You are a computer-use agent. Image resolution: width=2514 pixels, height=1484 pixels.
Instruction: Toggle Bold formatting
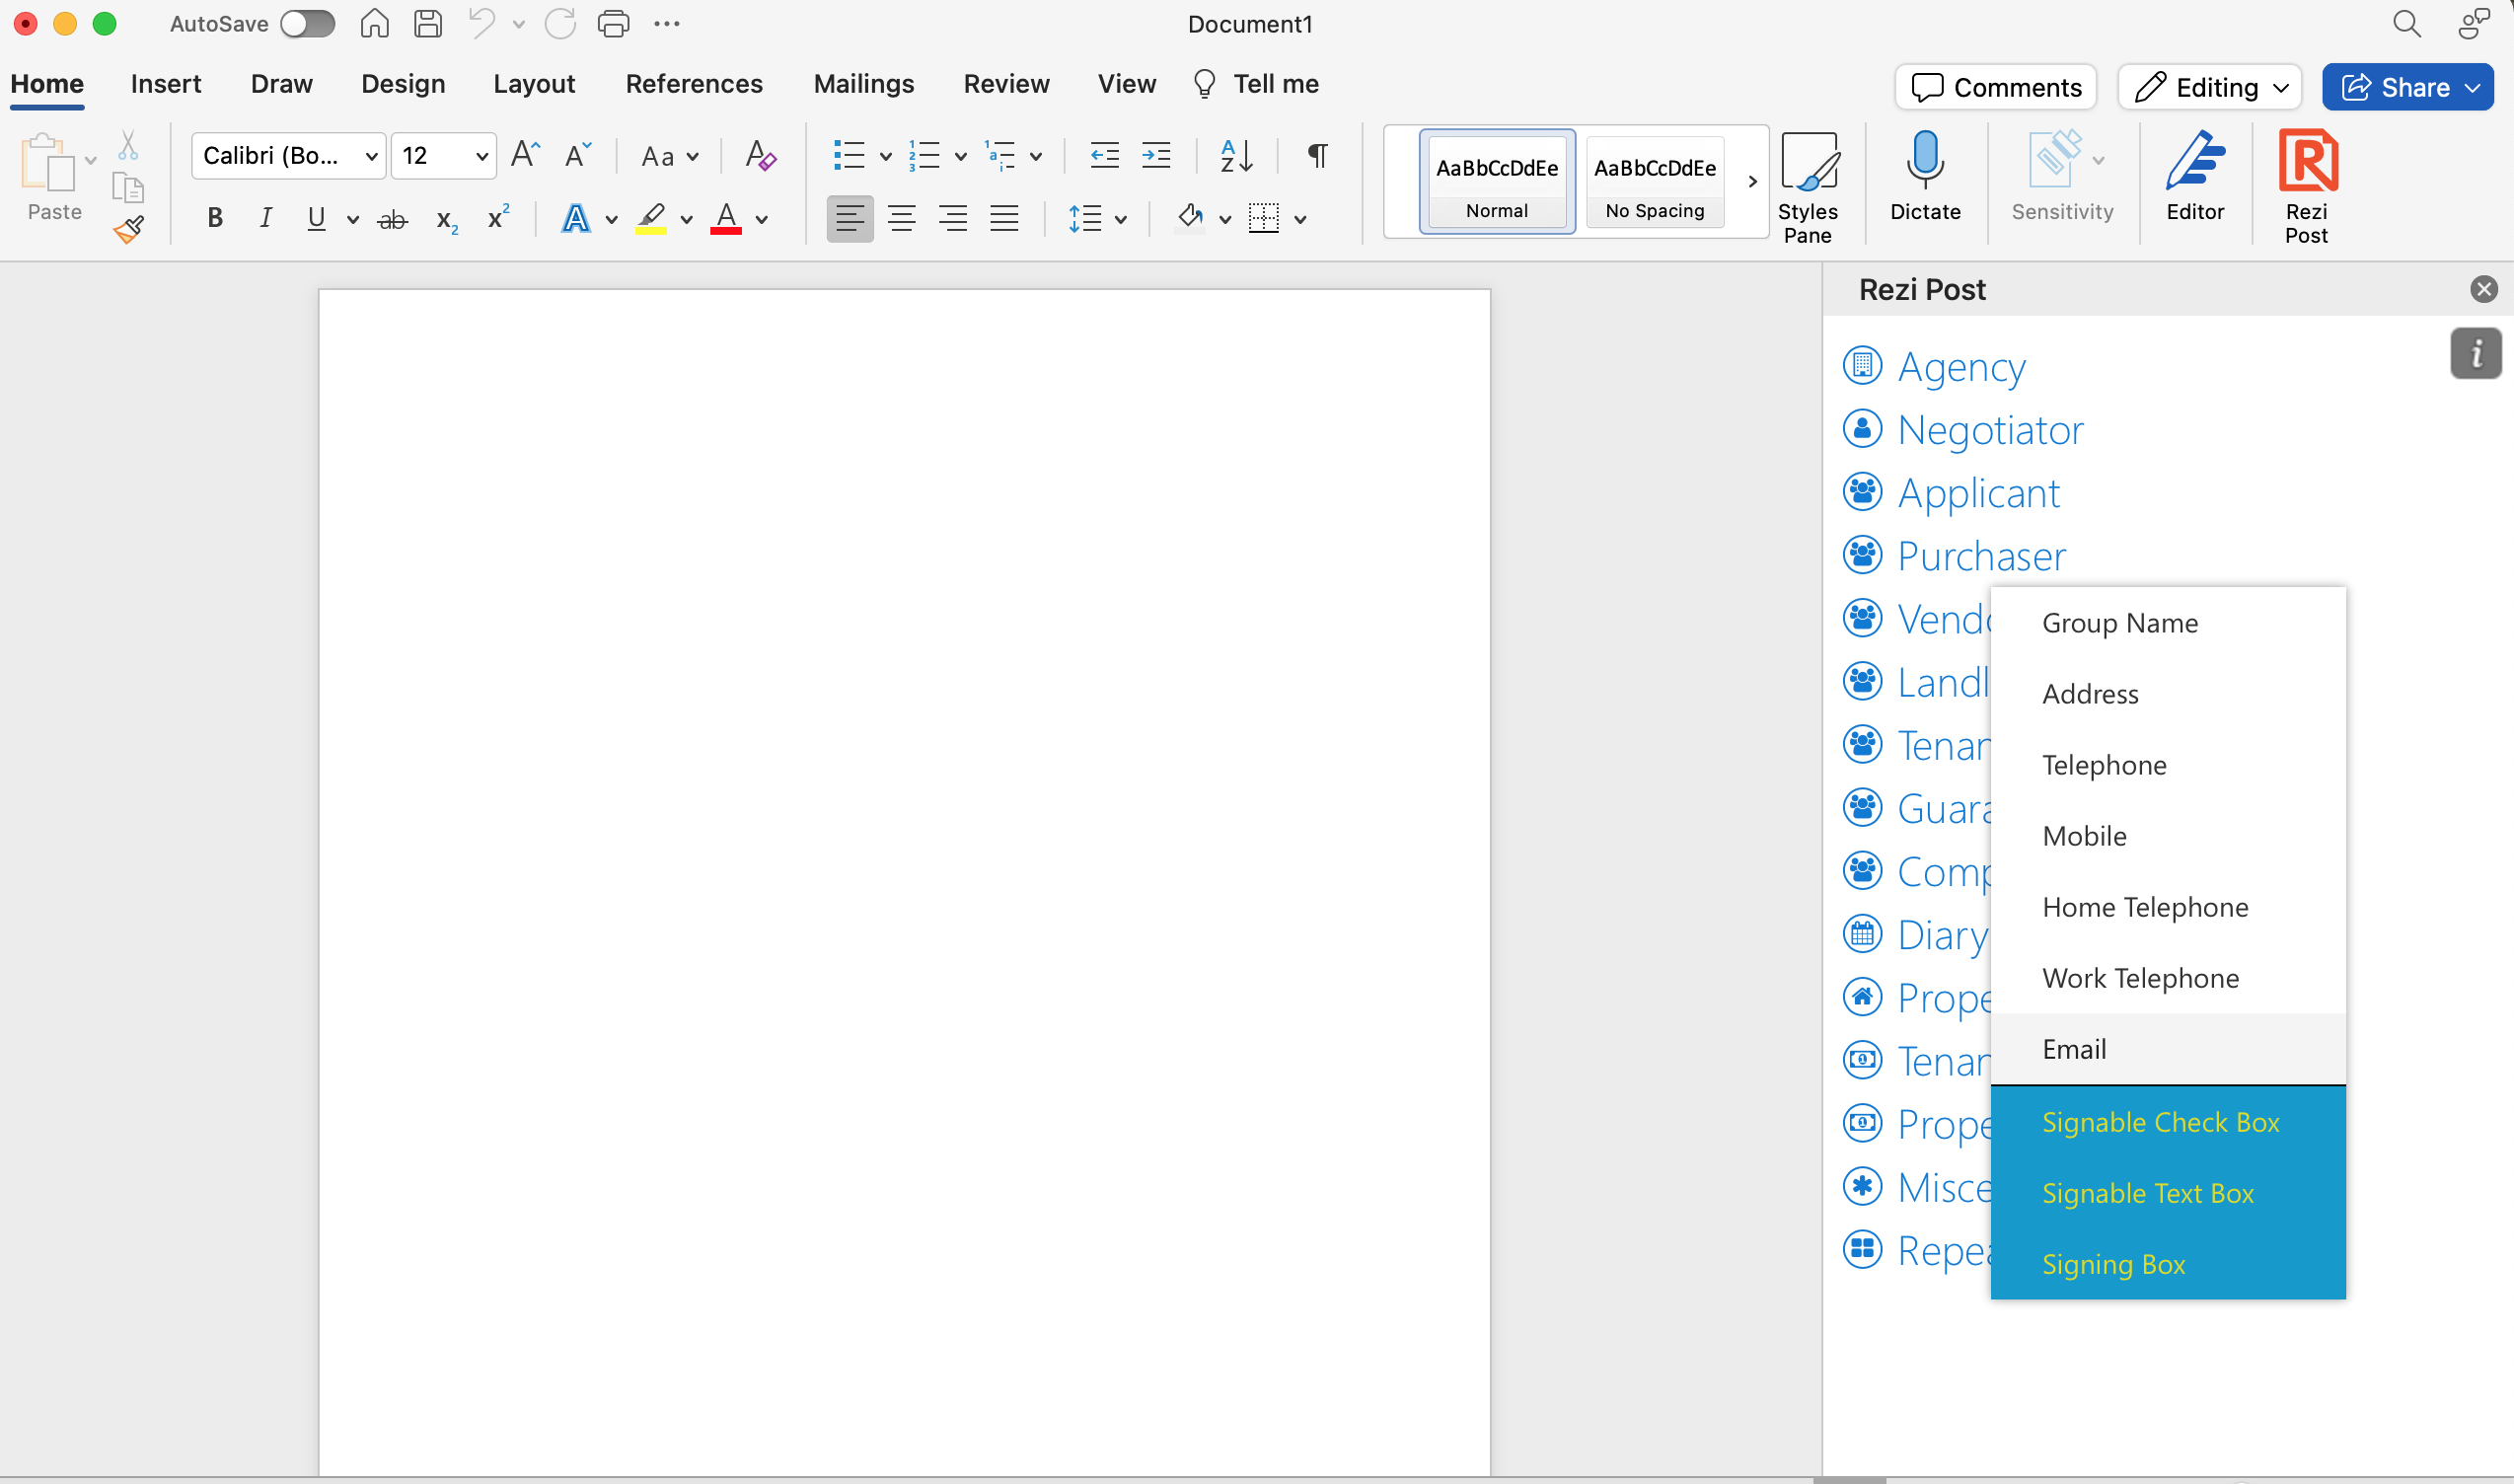tap(214, 218)
